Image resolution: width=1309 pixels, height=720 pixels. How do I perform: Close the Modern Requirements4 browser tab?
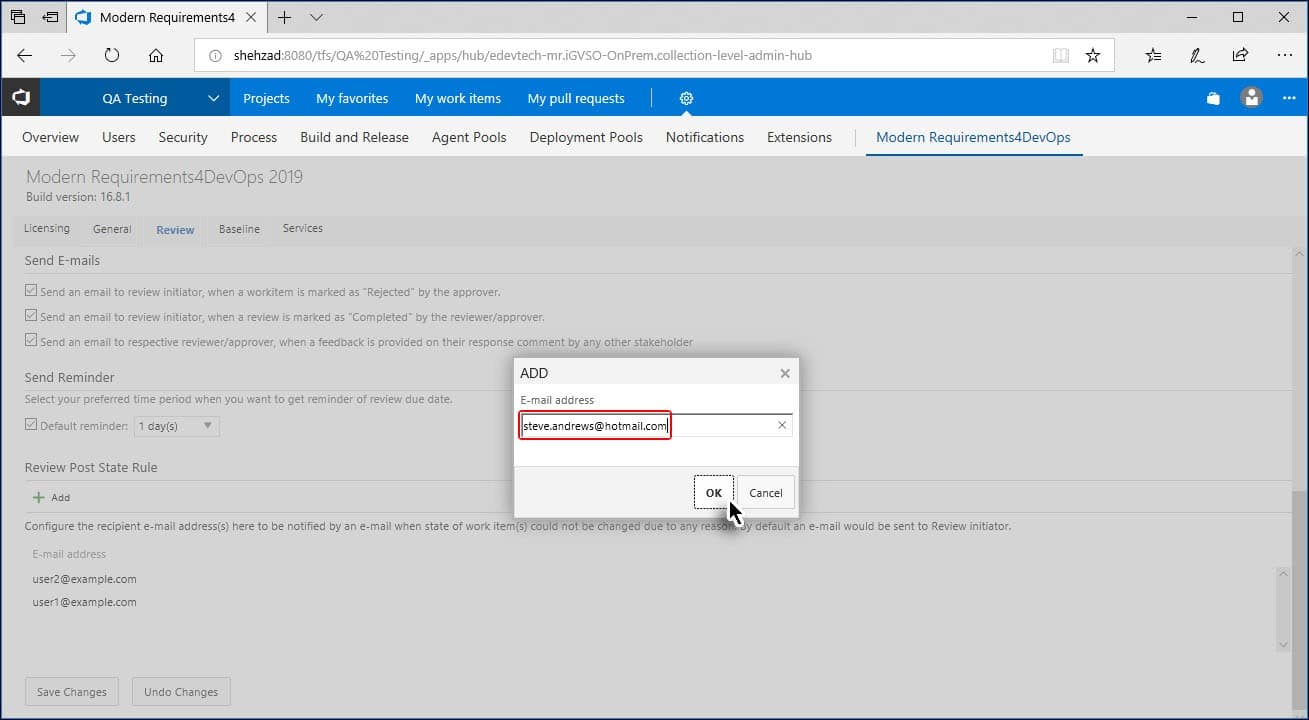(x=252, y=17)
